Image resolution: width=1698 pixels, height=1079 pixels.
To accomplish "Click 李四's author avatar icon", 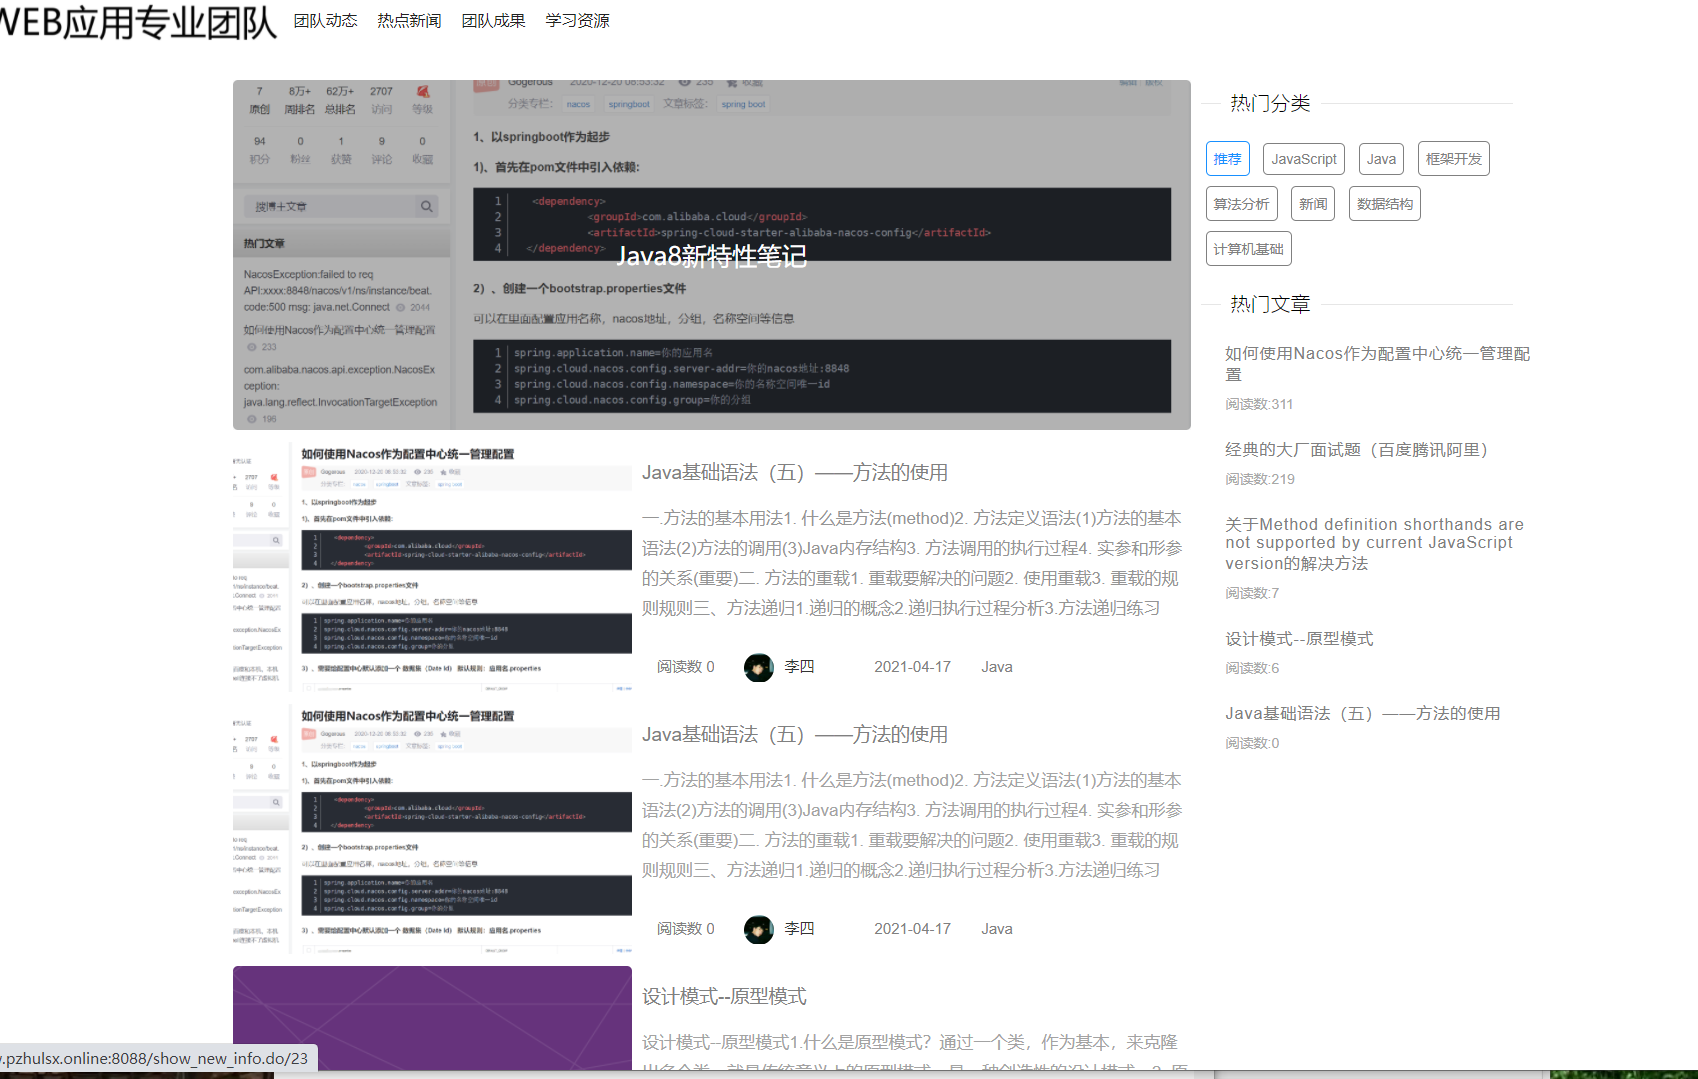I will [759, 667].
